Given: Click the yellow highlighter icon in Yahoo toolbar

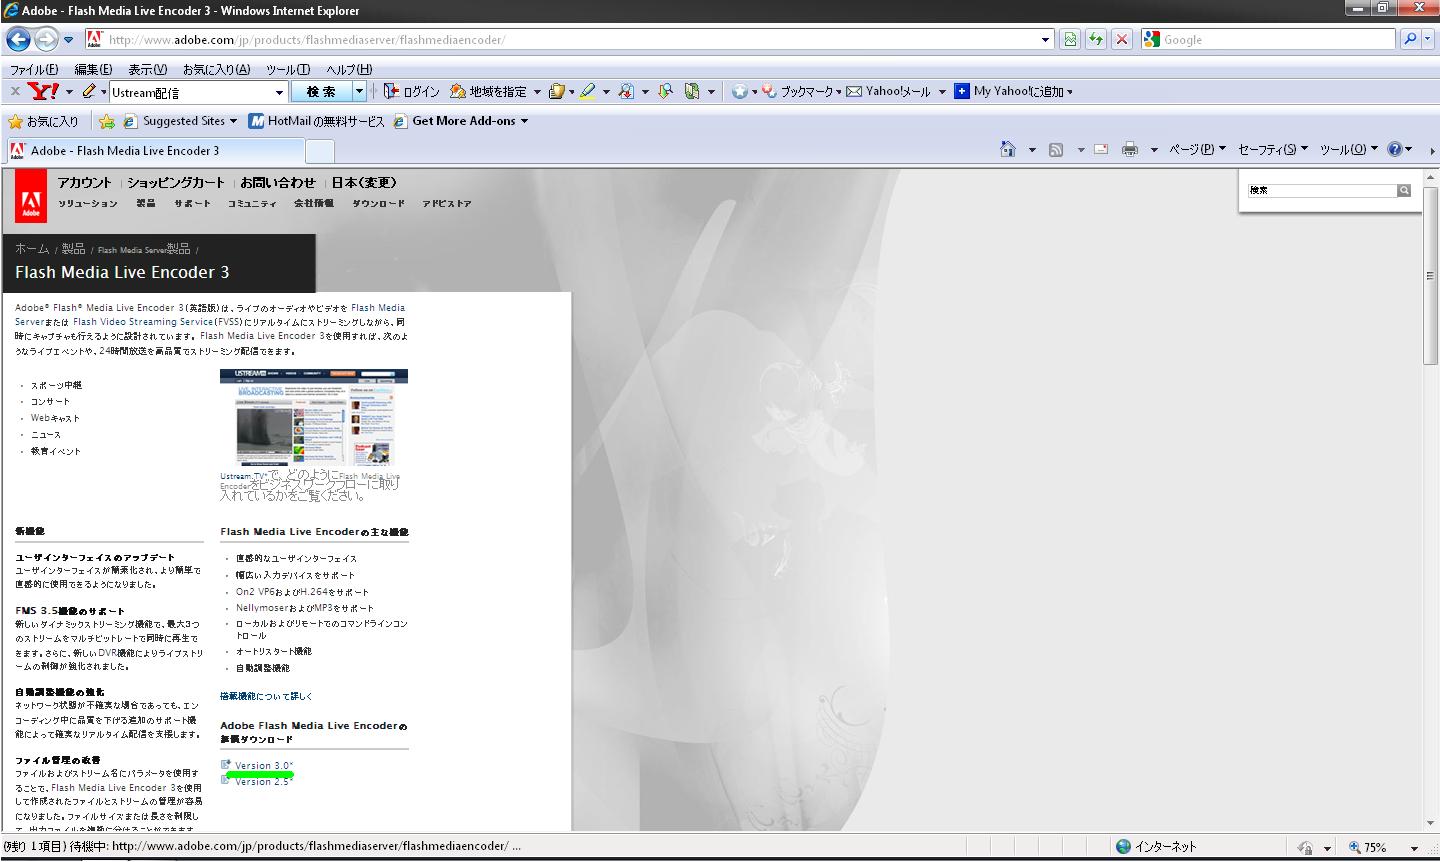Looking at the screenshot, I should click(x=587, y=91).
